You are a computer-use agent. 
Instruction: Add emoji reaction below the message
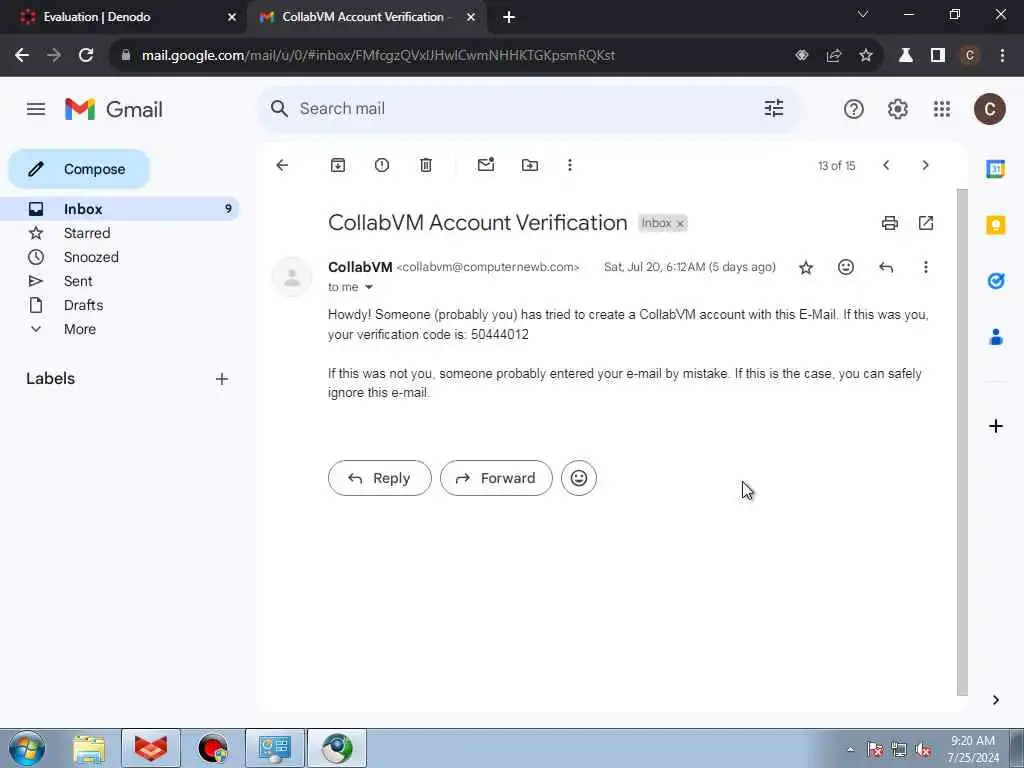579,478
